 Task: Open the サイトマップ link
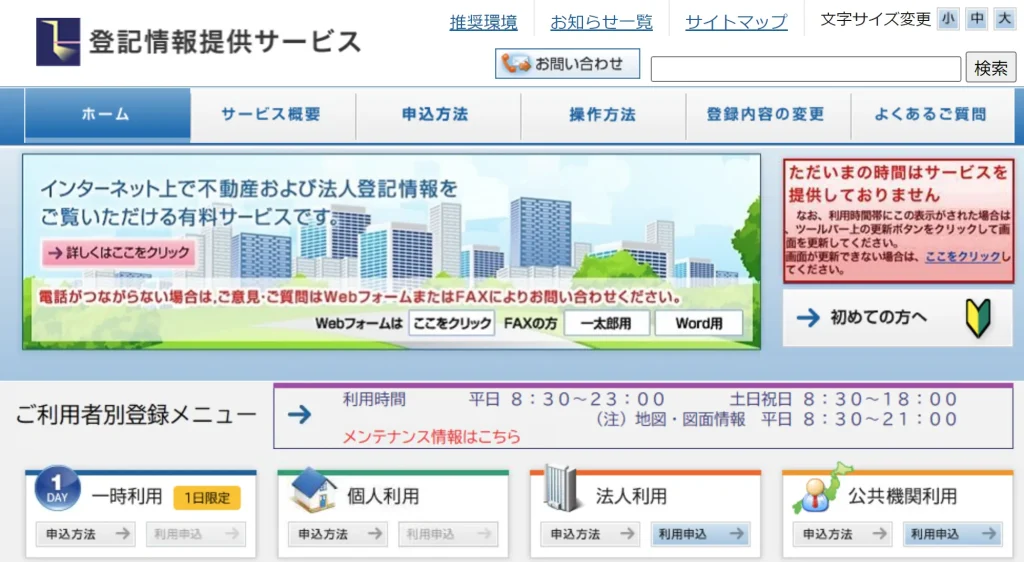pos(736,23)
